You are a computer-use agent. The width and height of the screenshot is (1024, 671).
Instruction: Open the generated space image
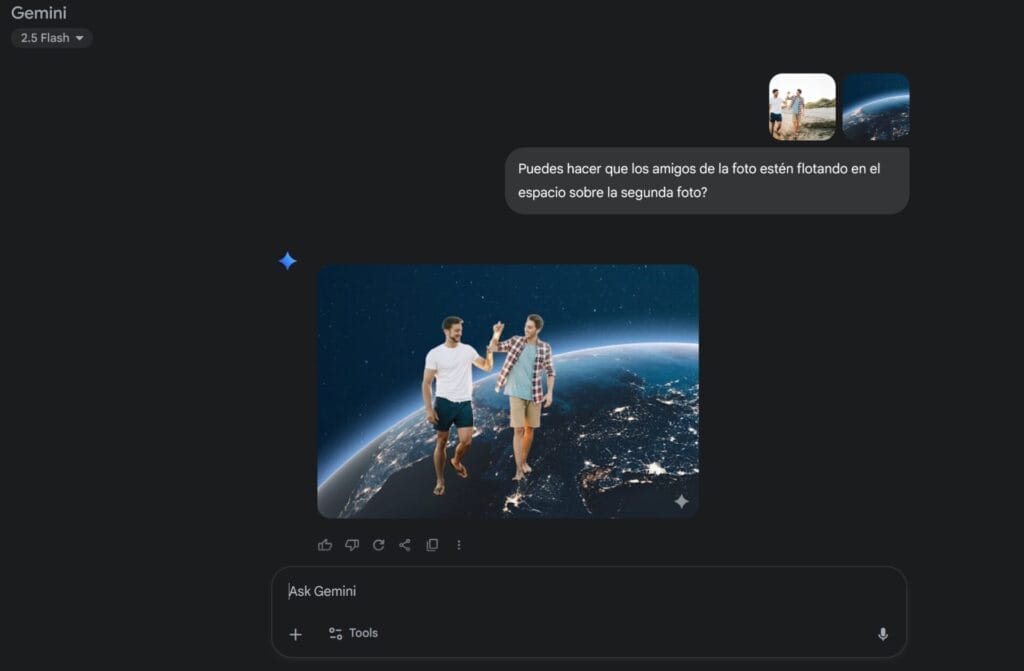click(x=507, y=391)
